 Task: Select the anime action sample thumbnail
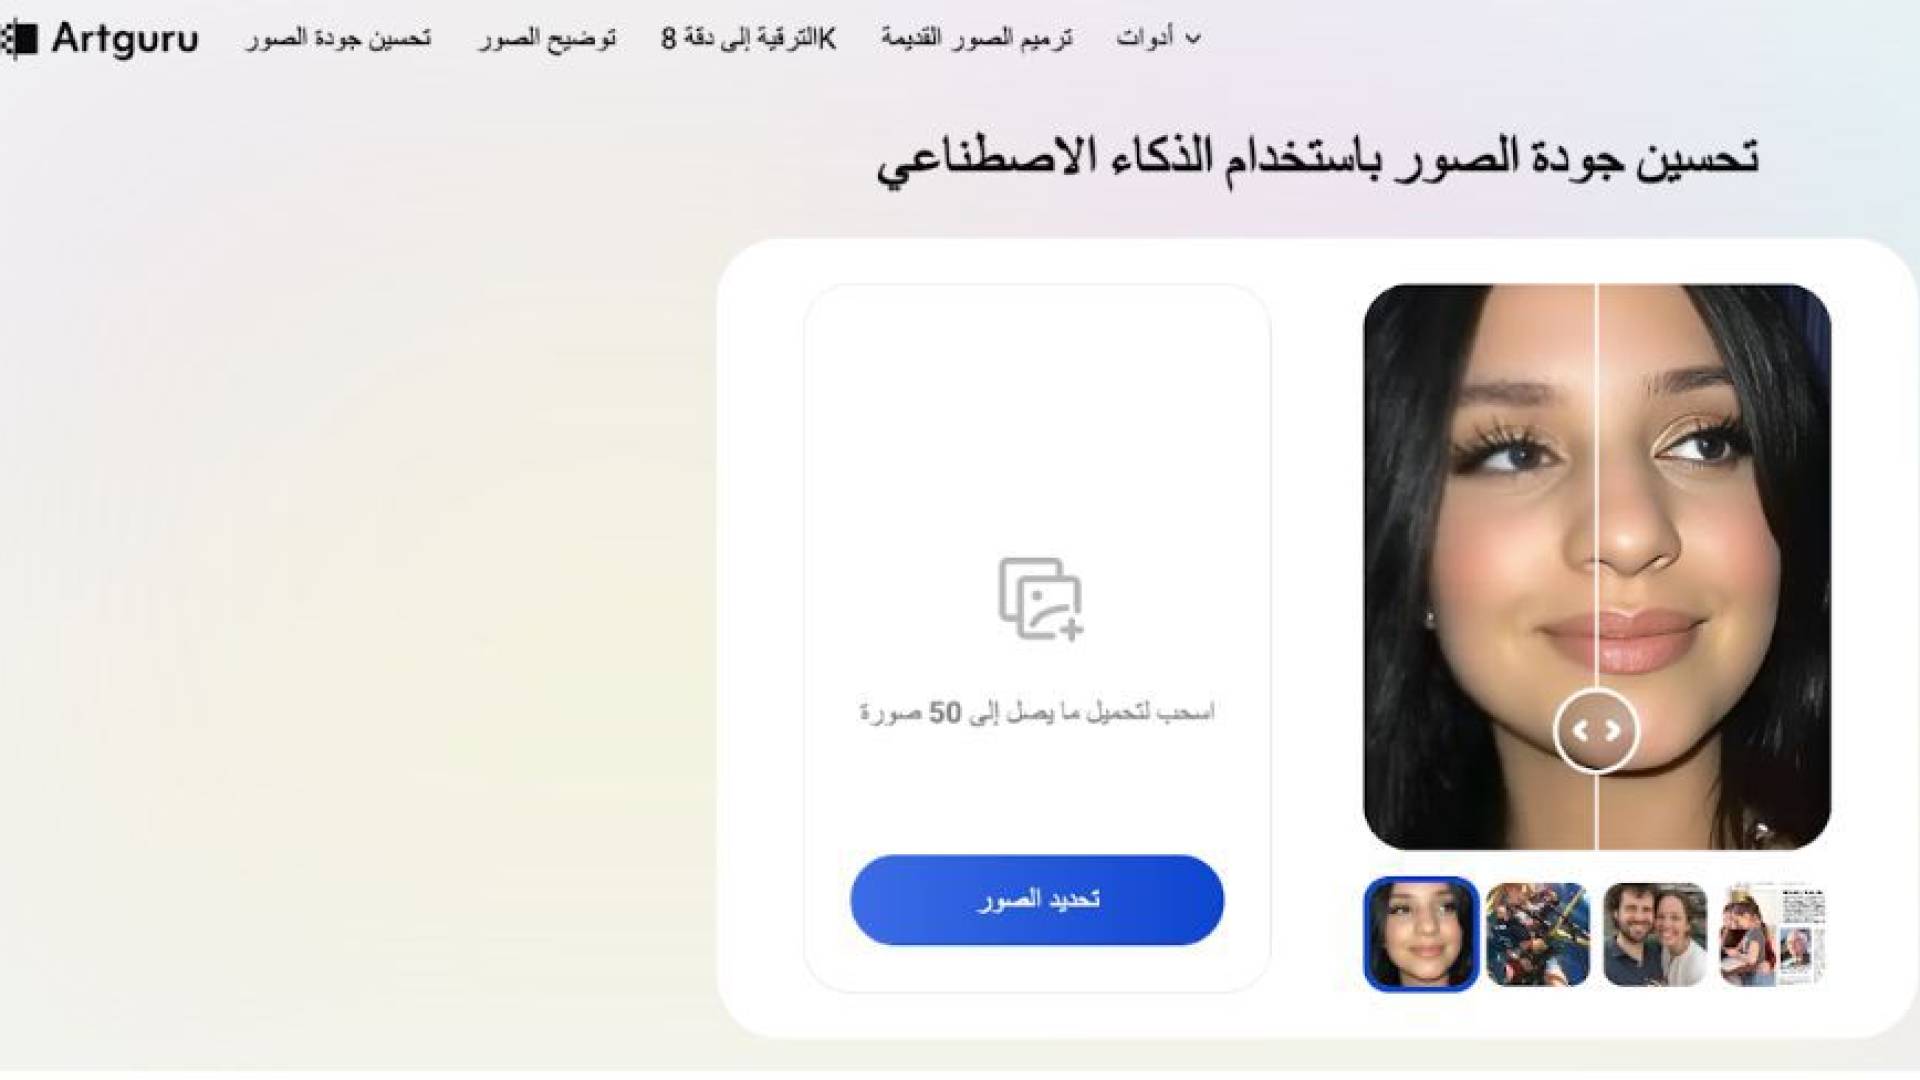coord(1537,934)
